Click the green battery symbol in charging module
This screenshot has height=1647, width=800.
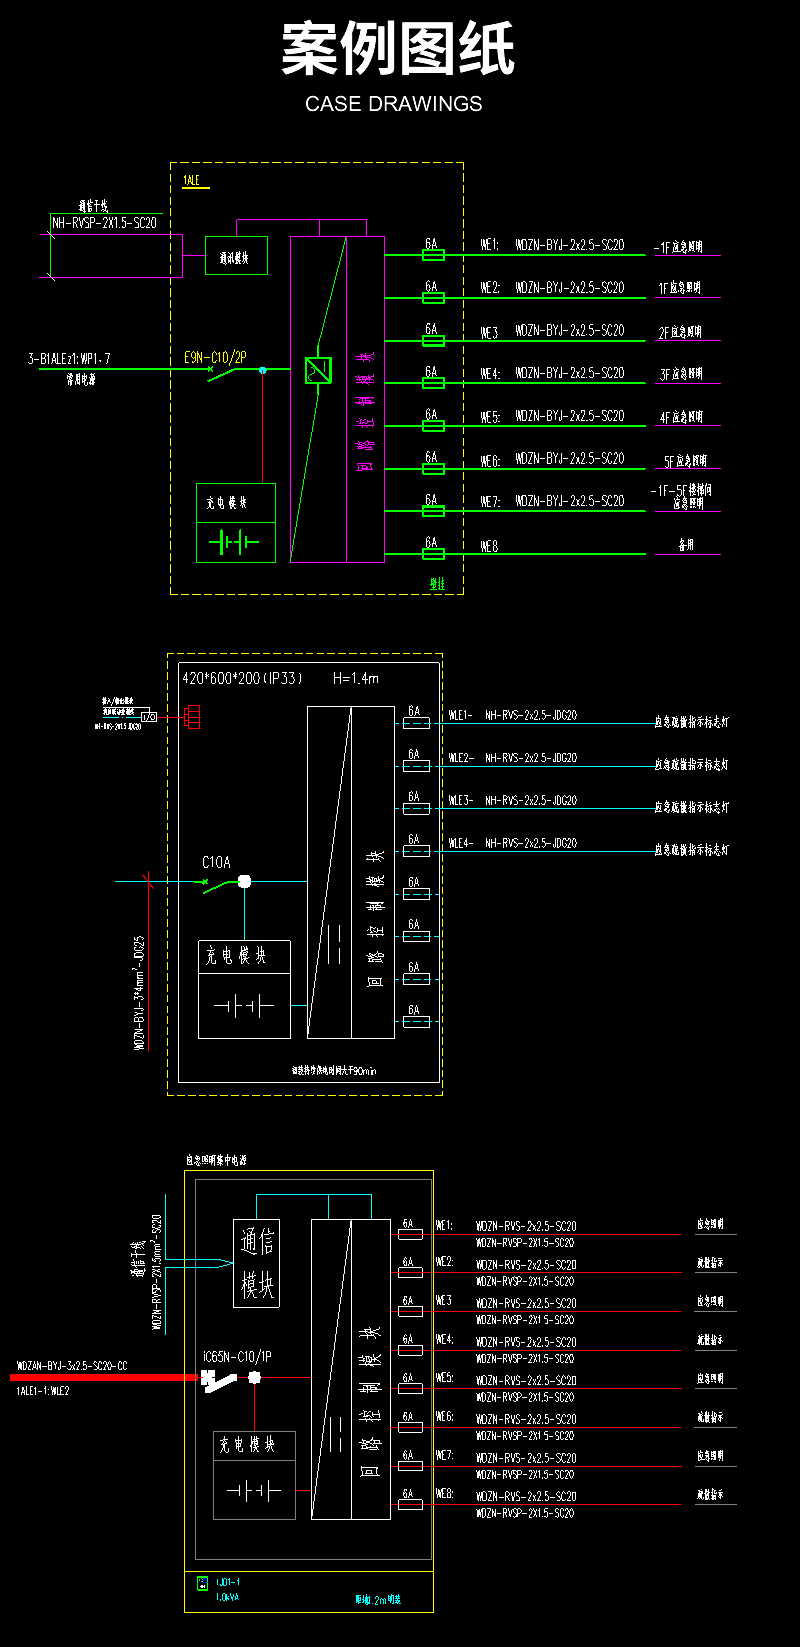point(235,542)
